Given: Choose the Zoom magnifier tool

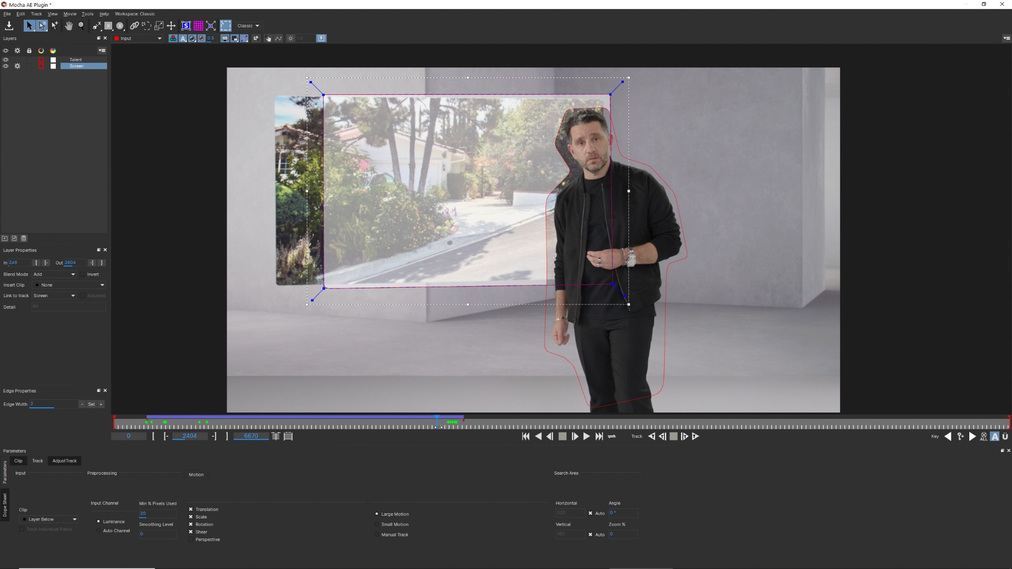Looking at the screenshot, I should [x=81, y=26].
